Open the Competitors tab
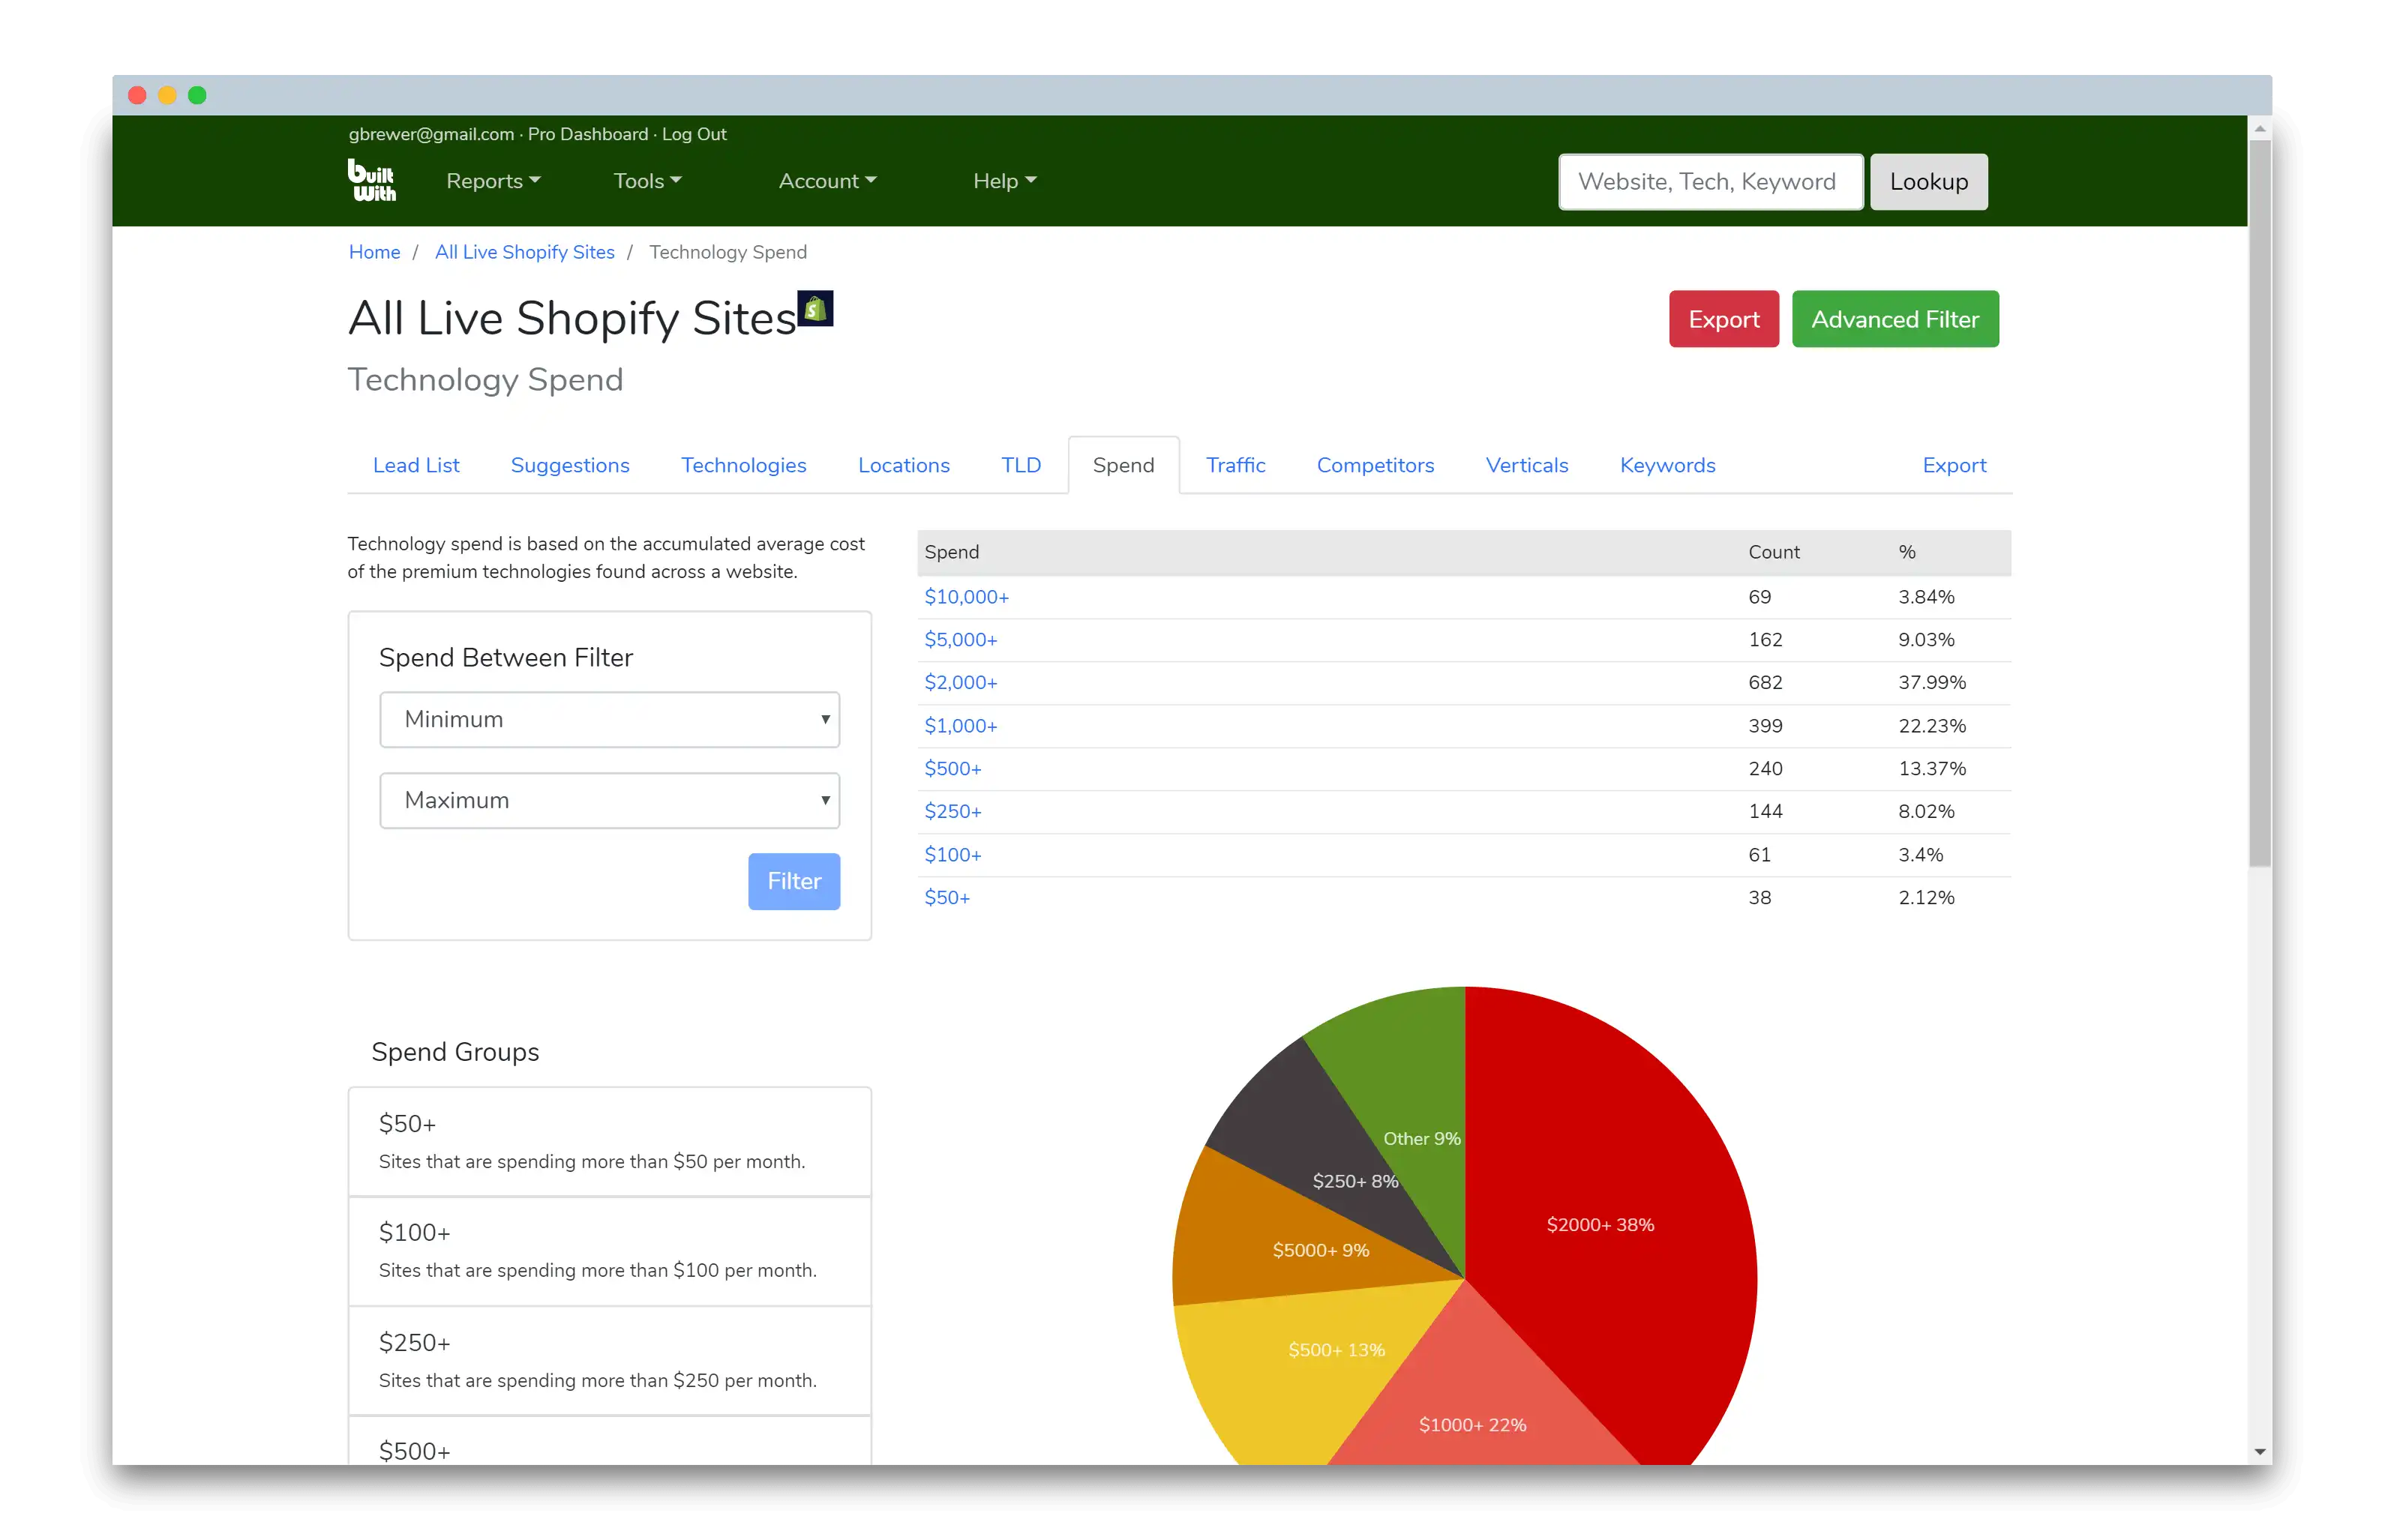The image size is (2385, 1540). tap(1375, 465)
